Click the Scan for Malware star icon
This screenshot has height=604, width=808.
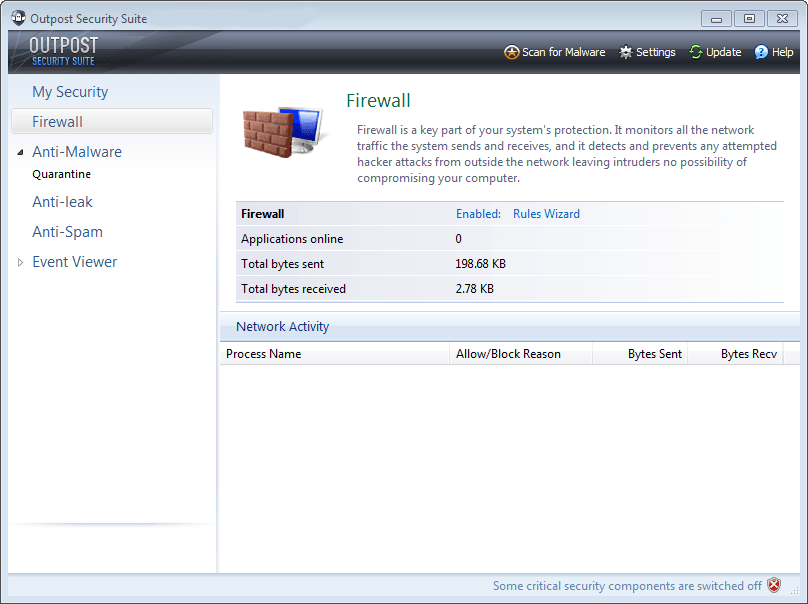[511, 52]
